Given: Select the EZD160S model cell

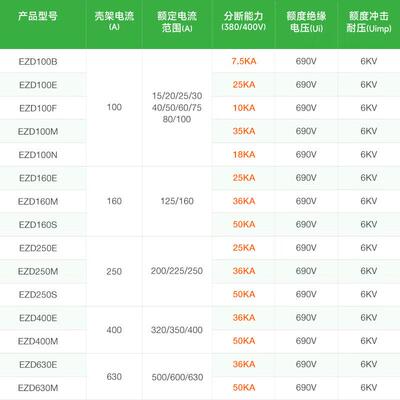Looking at the screenshot, I should click(x=38, y=225).
